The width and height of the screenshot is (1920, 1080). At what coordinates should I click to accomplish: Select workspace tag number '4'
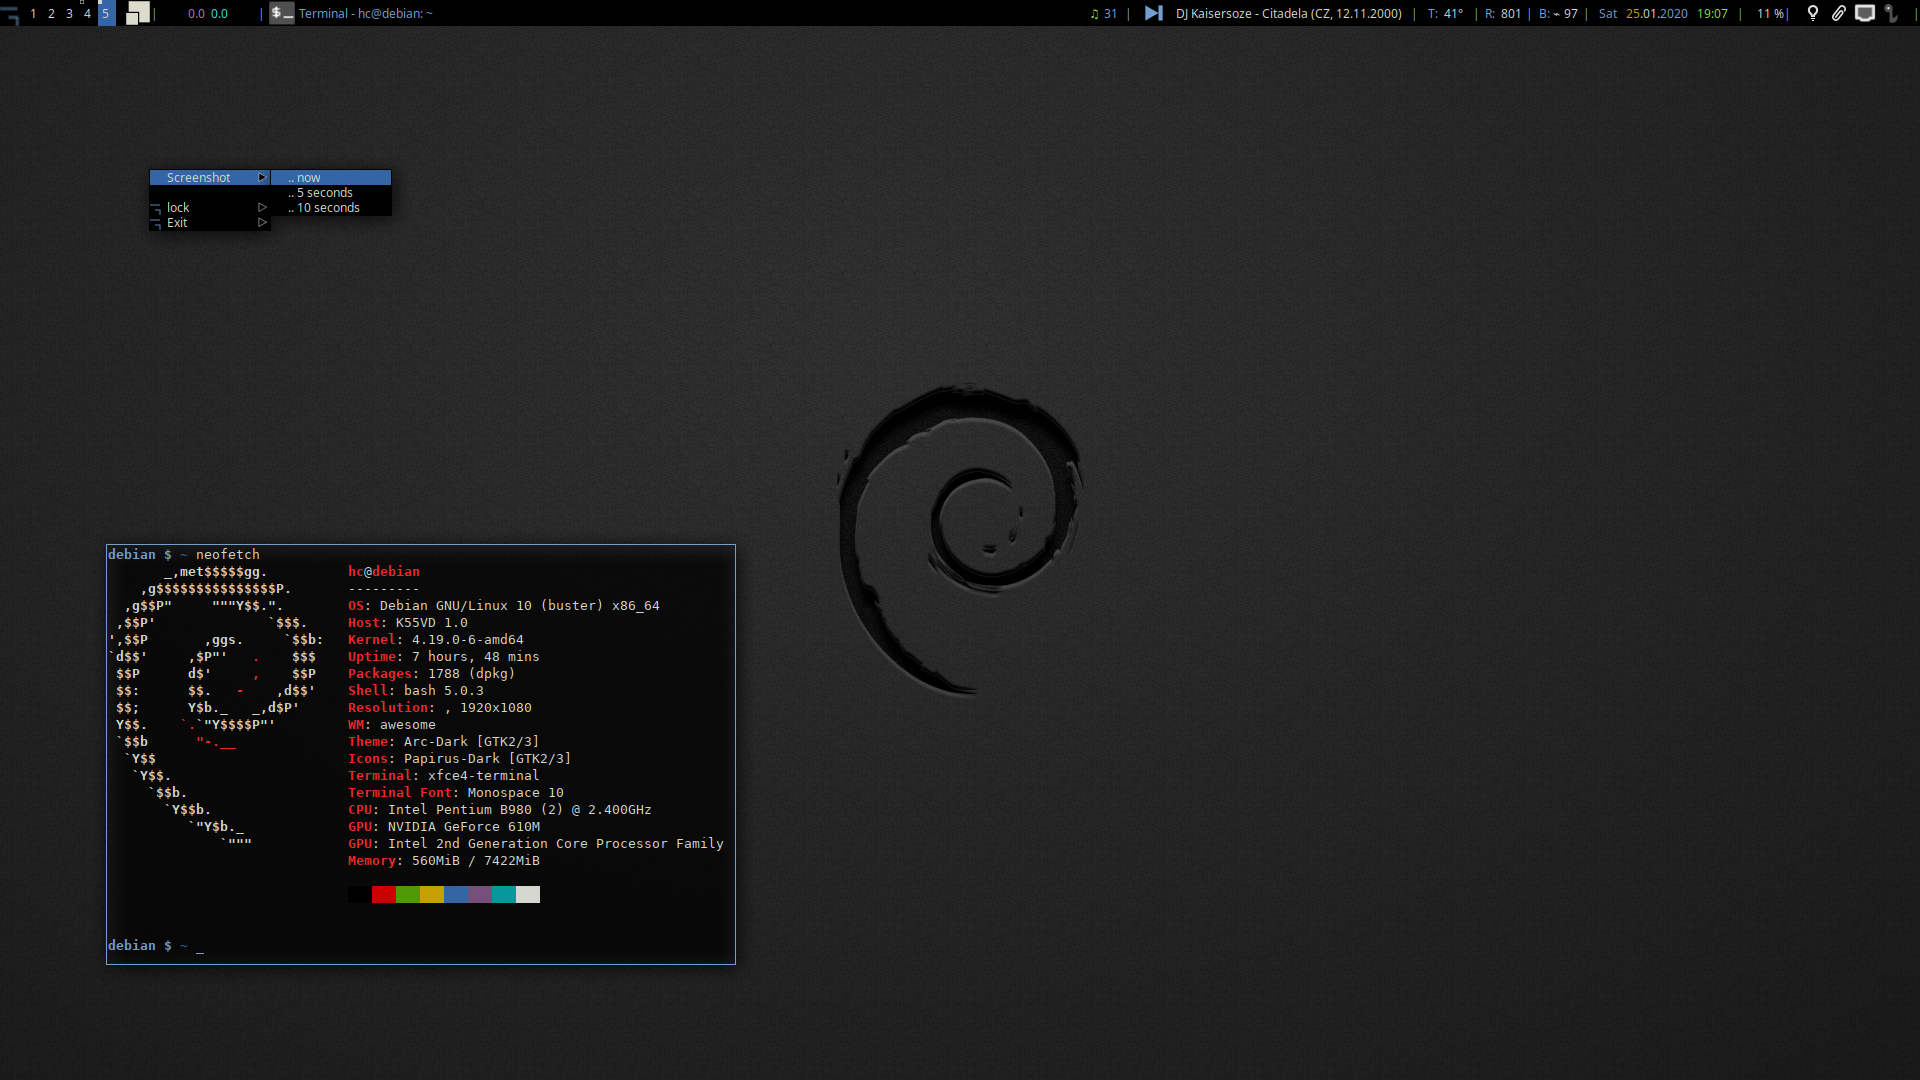pos(86,13)
